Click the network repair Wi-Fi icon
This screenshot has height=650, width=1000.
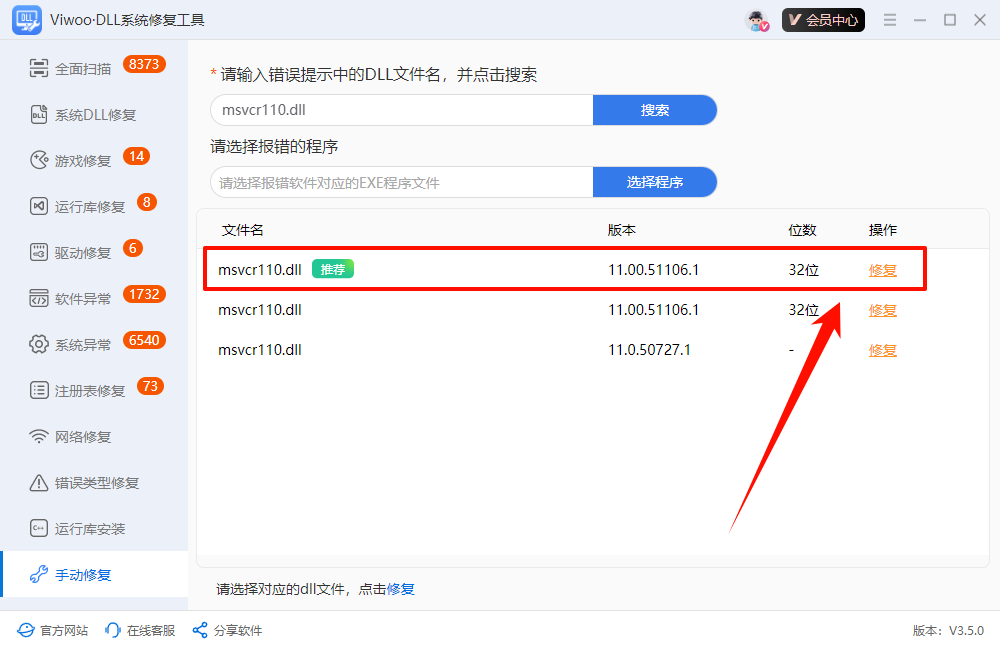coord(39,436)
